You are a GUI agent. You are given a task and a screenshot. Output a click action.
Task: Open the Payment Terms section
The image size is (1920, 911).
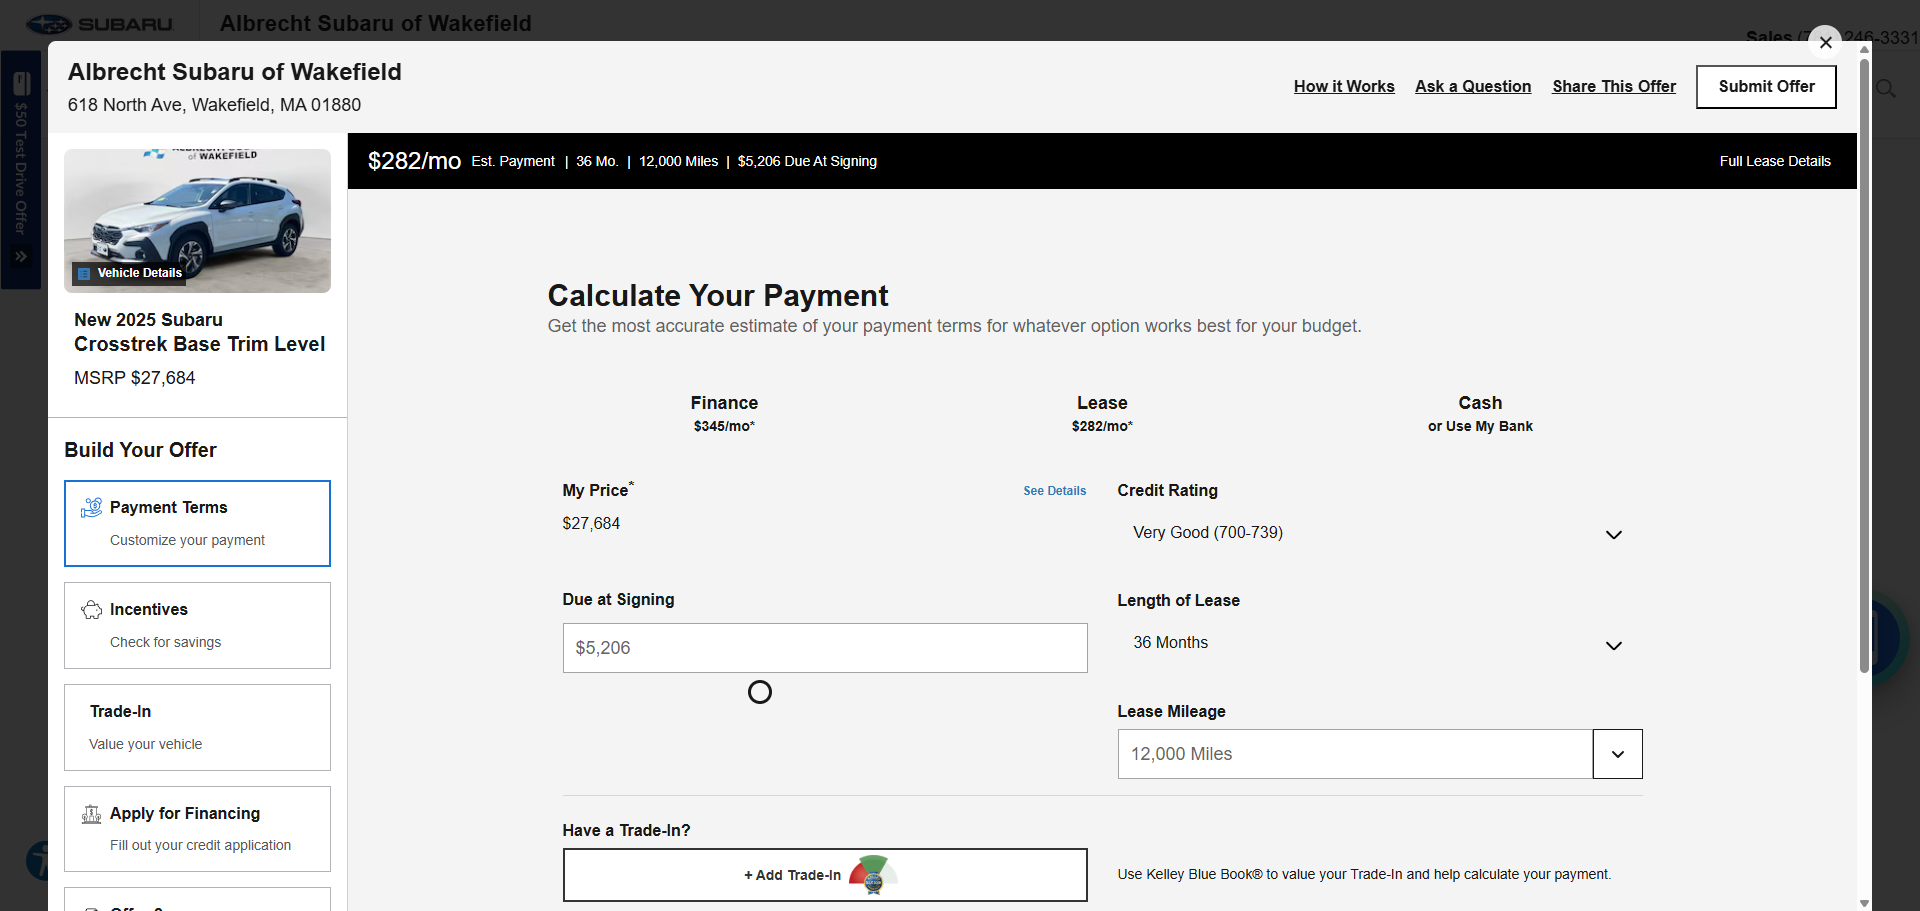click(x=197, y=523)
